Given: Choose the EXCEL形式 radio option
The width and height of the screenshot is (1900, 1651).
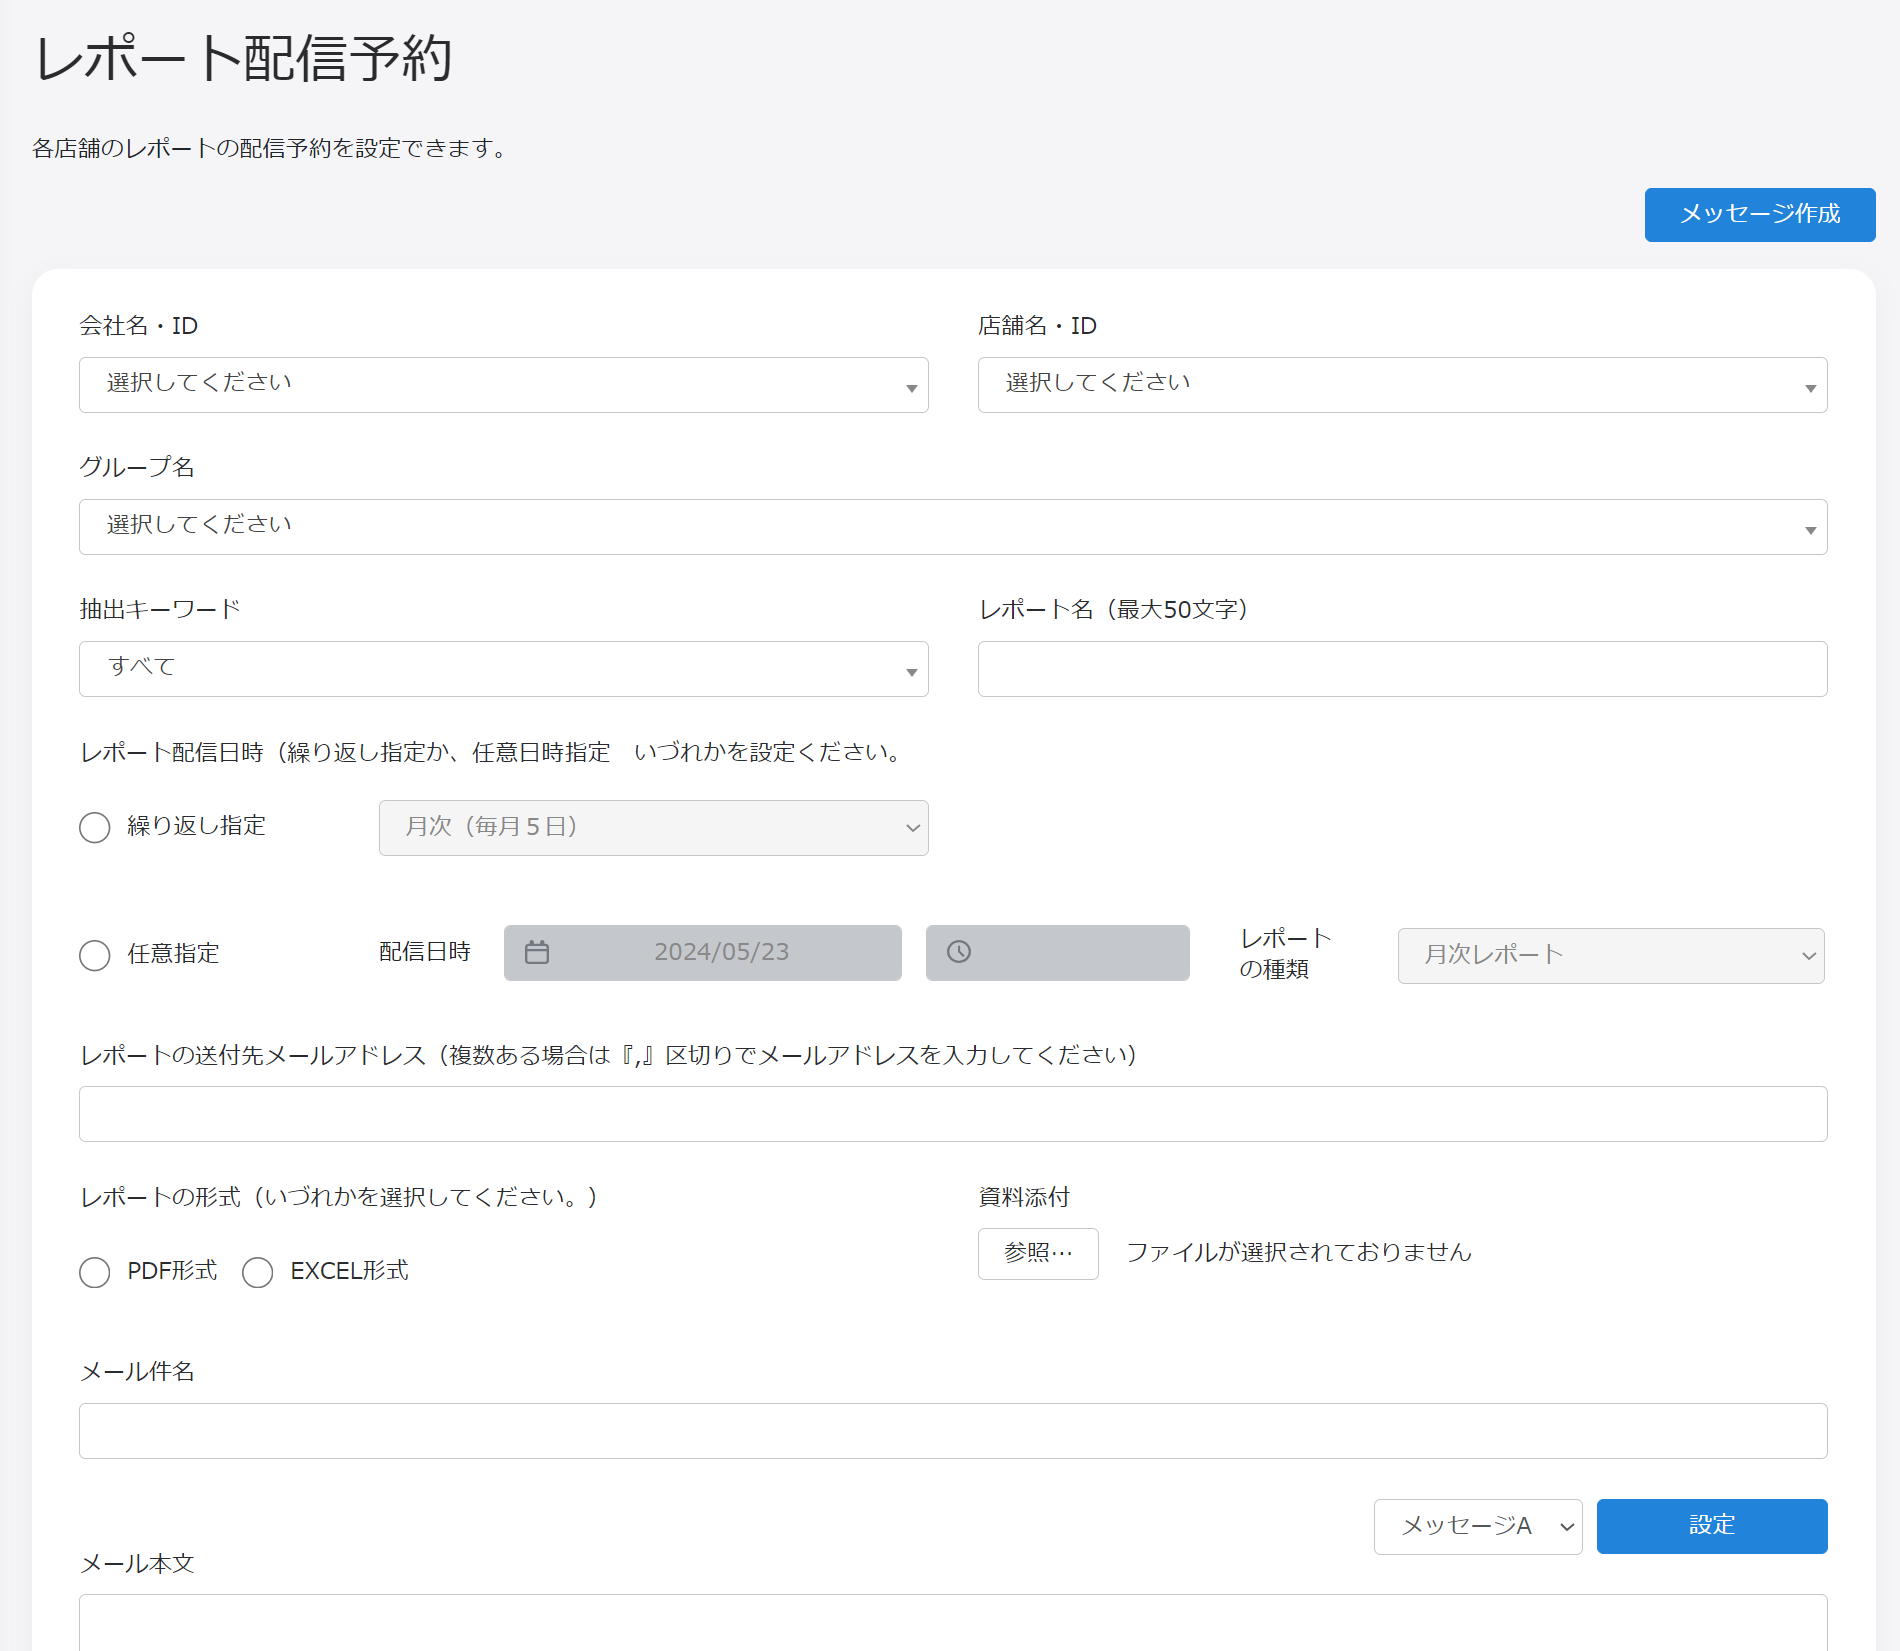Looking at the screenshot, I should point(258,1272).
